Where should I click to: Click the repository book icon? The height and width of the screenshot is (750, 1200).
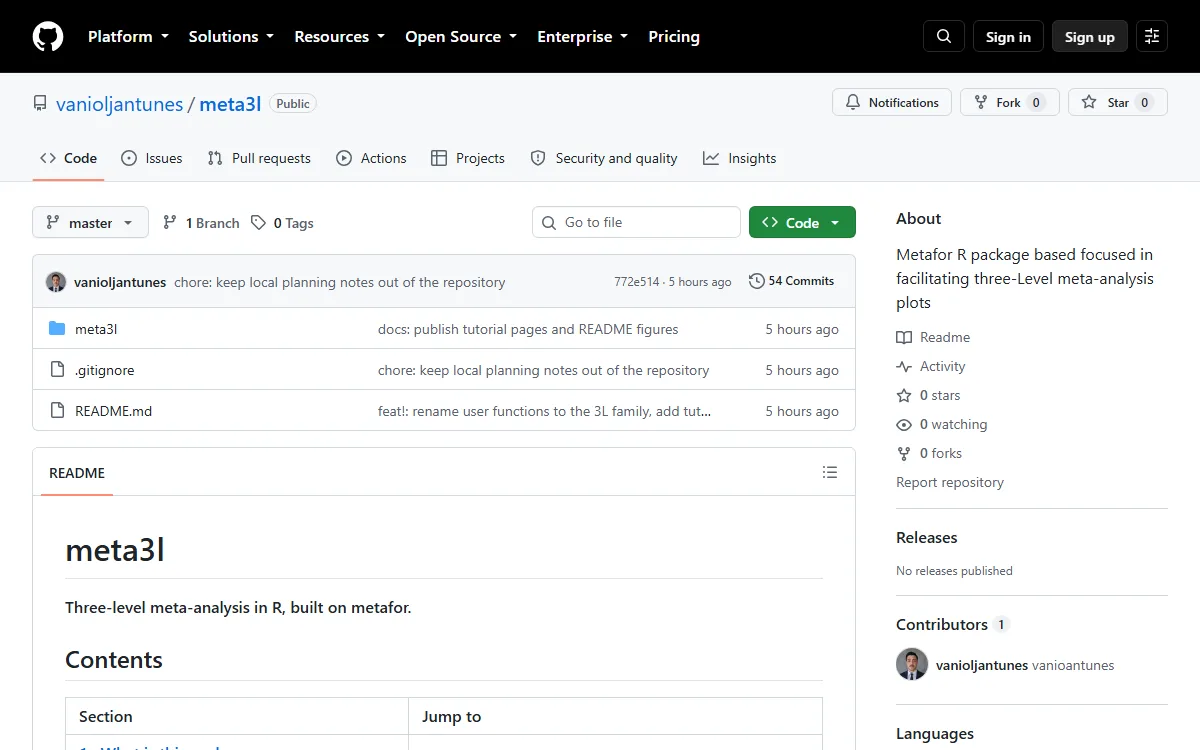click(40, 103)
